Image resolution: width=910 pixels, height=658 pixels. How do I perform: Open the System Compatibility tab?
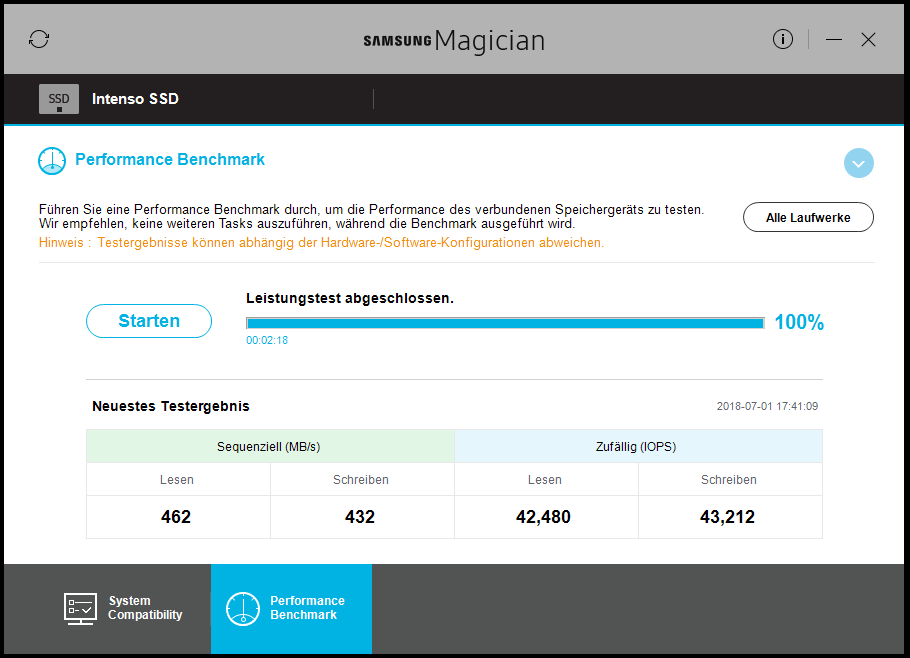[x=123, y=608]
